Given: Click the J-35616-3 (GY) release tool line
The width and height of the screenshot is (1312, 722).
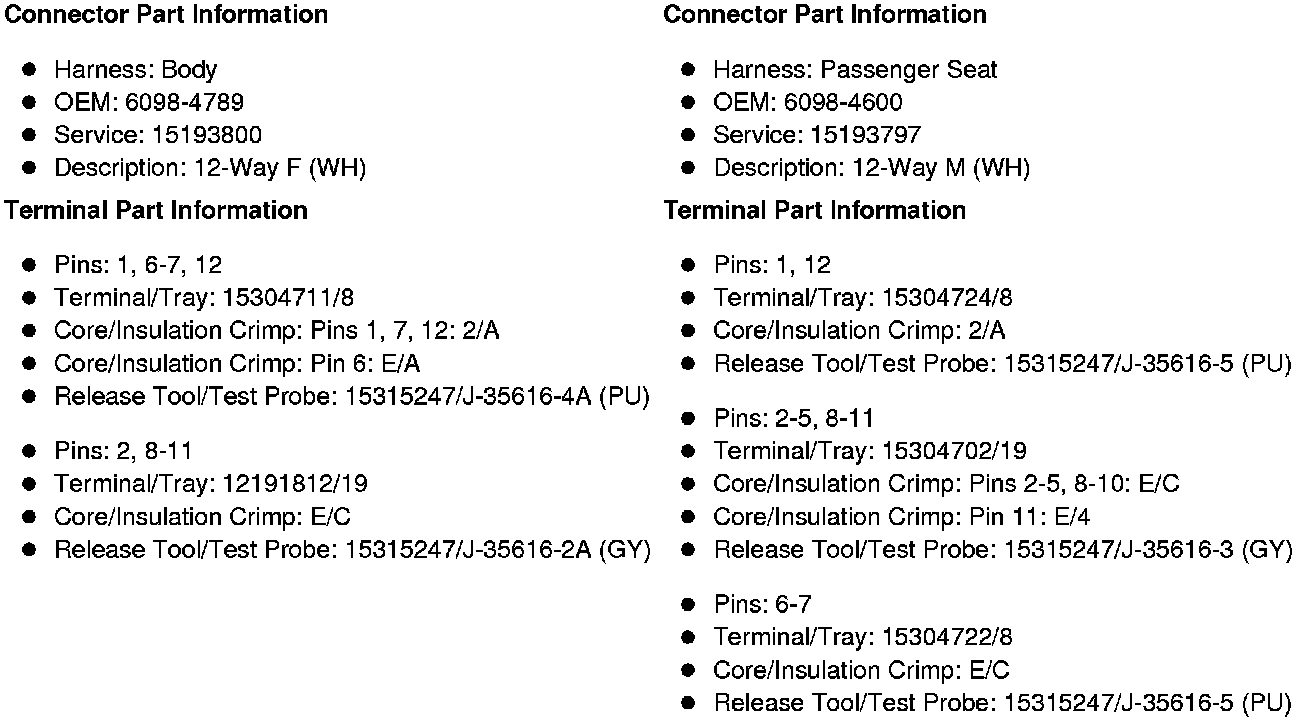Looking at the screenshot, I should (1003, 550).
